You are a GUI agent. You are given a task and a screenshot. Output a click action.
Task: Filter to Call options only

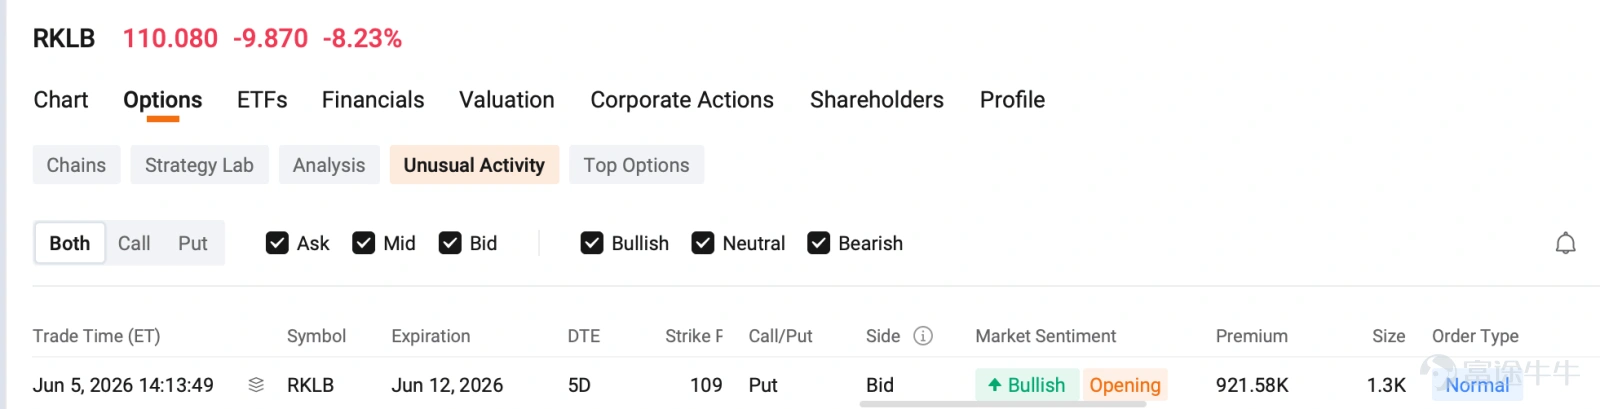pos(134,243)
